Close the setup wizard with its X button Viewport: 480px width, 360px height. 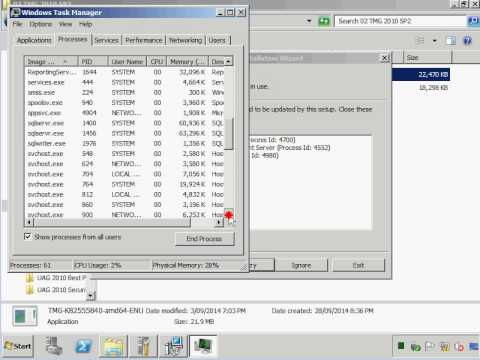coord(385,58)
